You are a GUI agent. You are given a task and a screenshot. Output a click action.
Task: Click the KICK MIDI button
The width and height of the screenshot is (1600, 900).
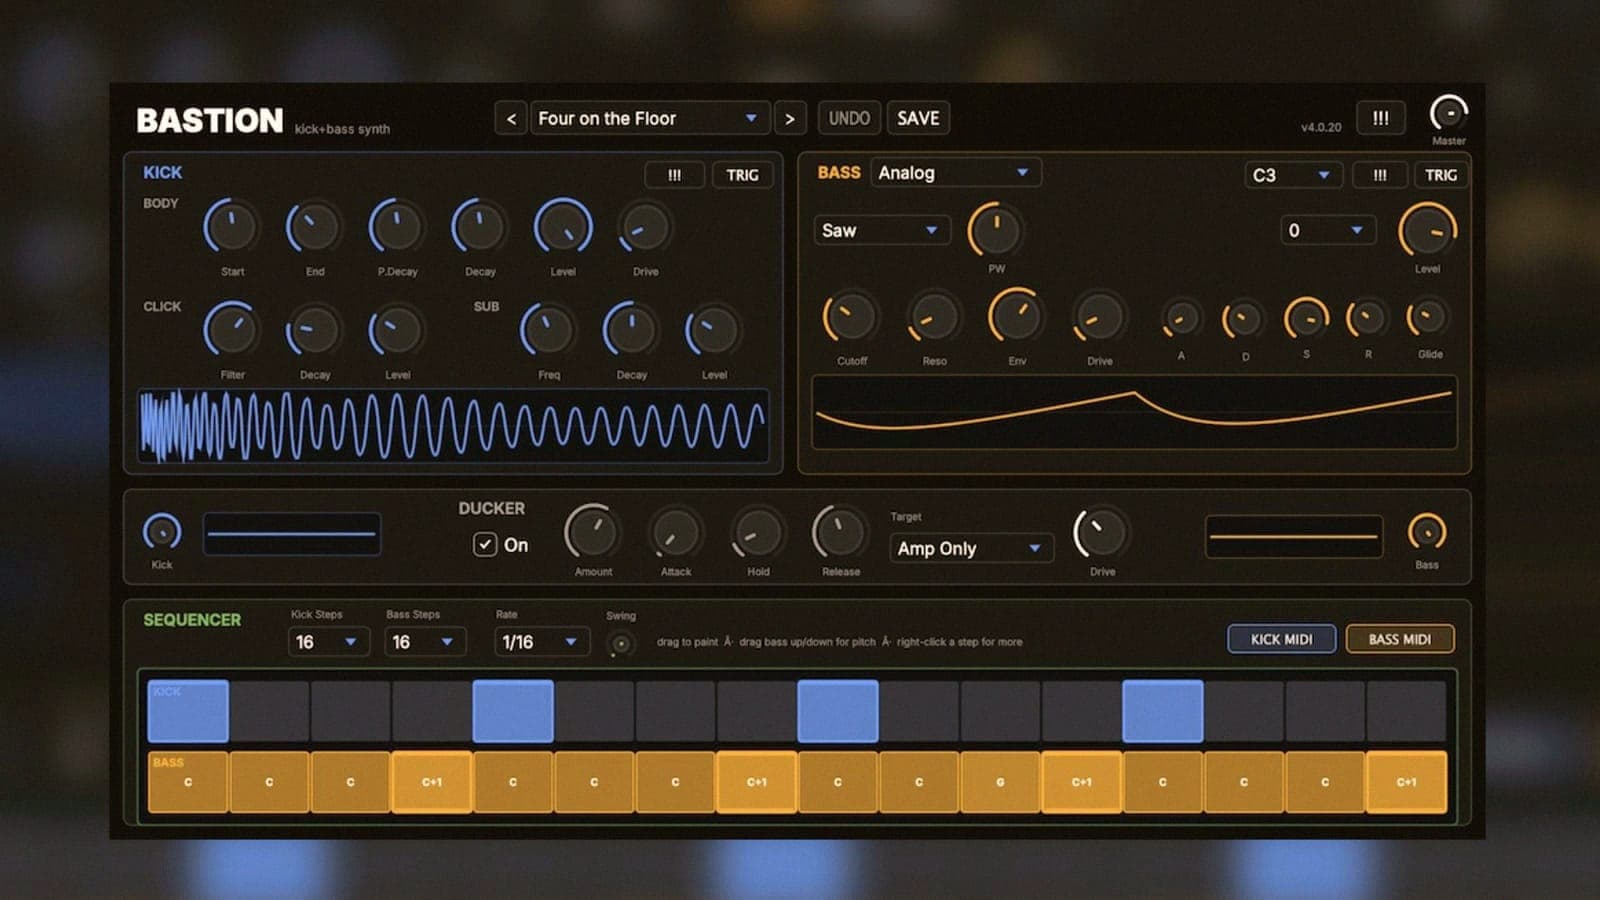click(x=1281, y=639)
